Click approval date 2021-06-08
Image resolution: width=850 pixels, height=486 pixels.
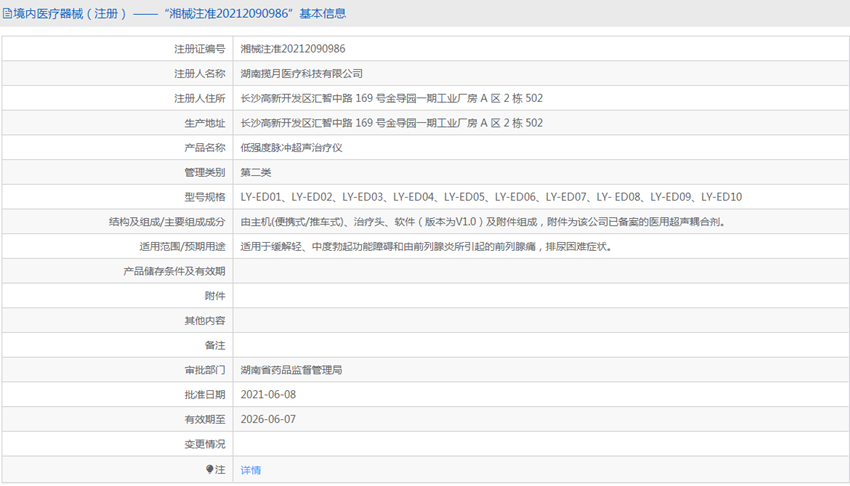[268, 394]
